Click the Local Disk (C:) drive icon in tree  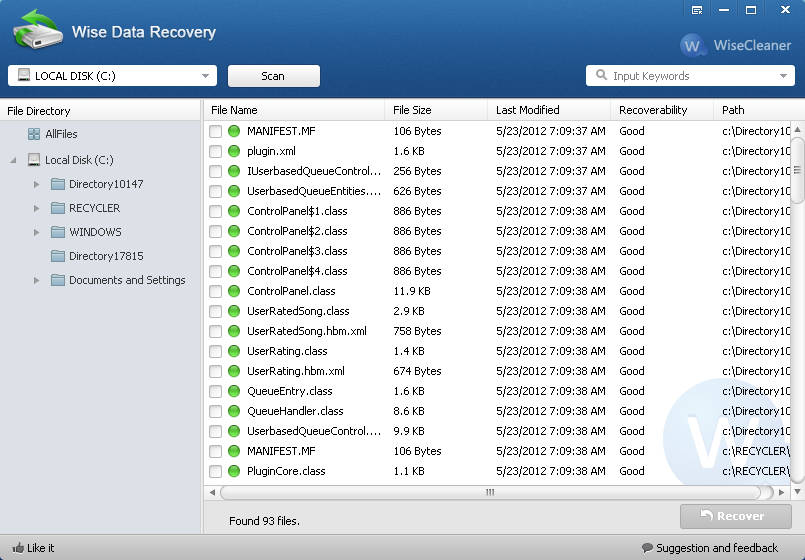click(34, 160)
